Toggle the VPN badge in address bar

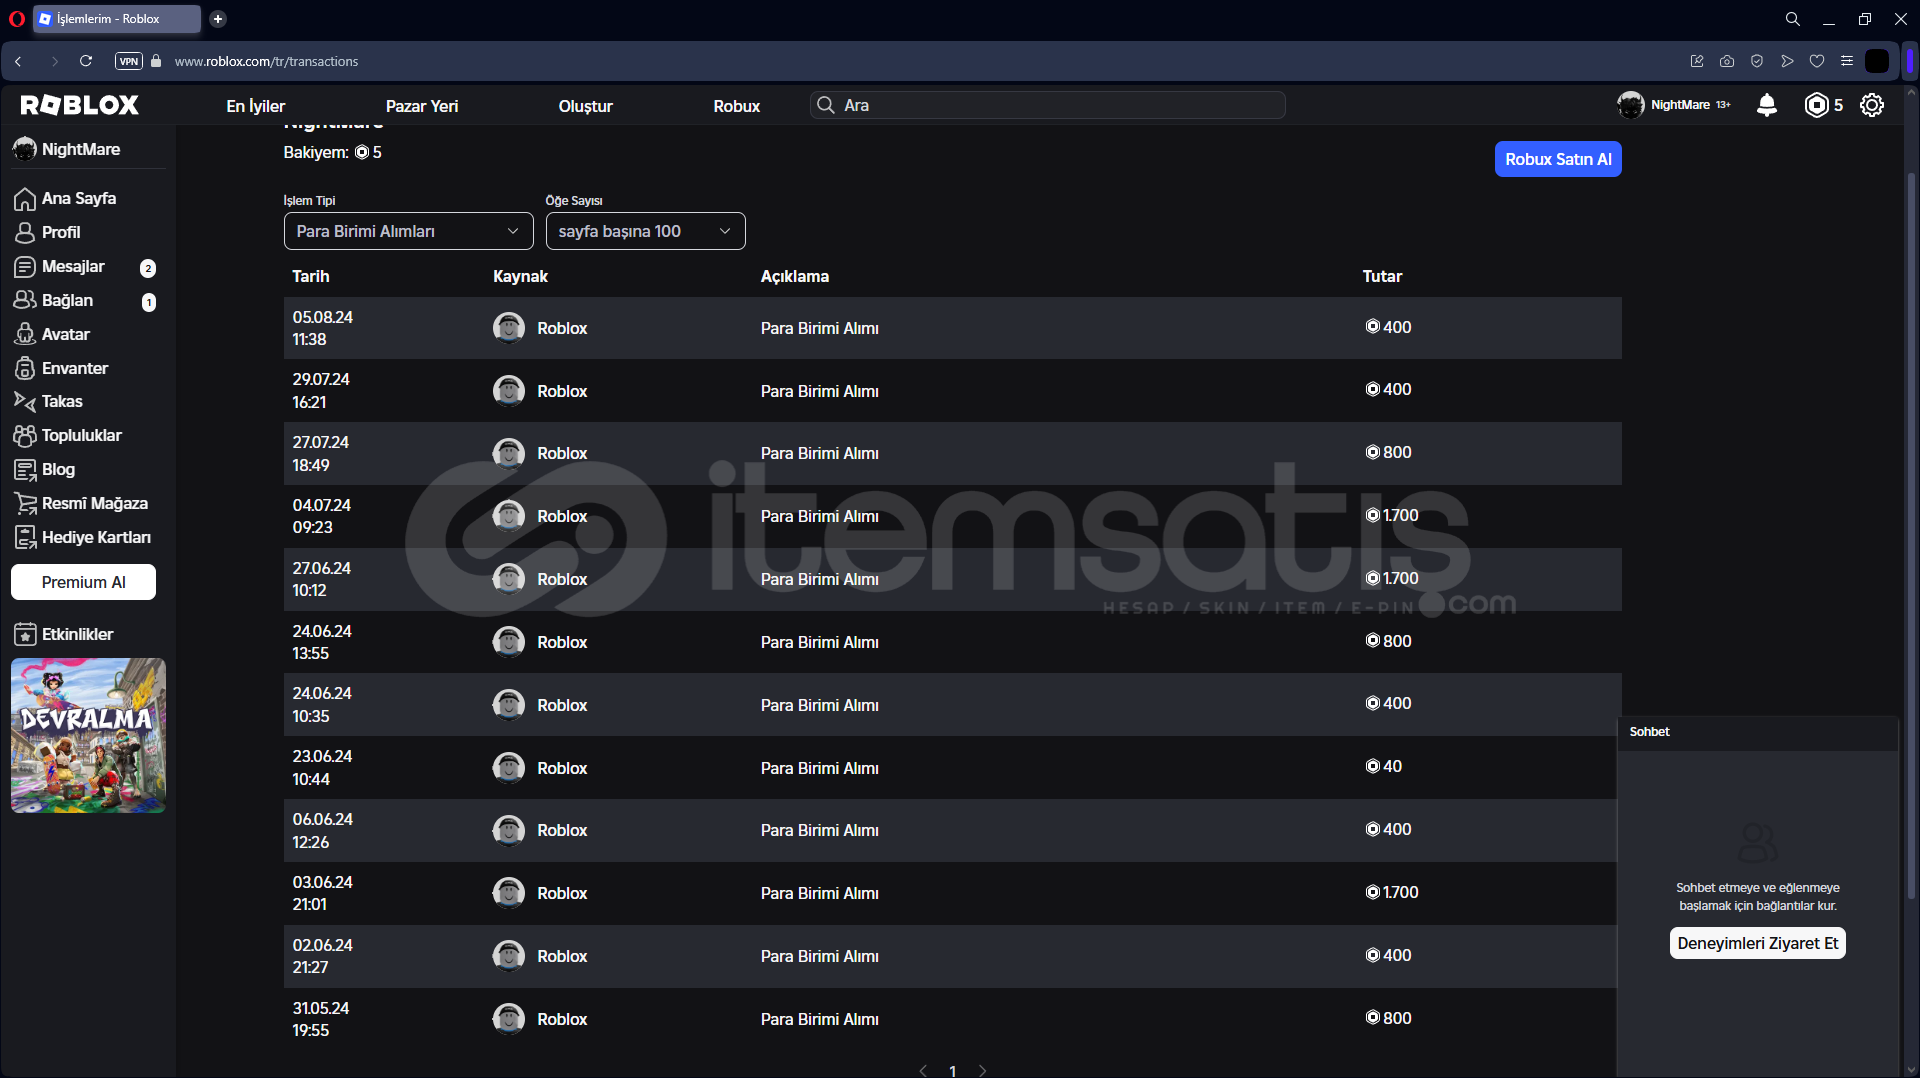[129, 61]
